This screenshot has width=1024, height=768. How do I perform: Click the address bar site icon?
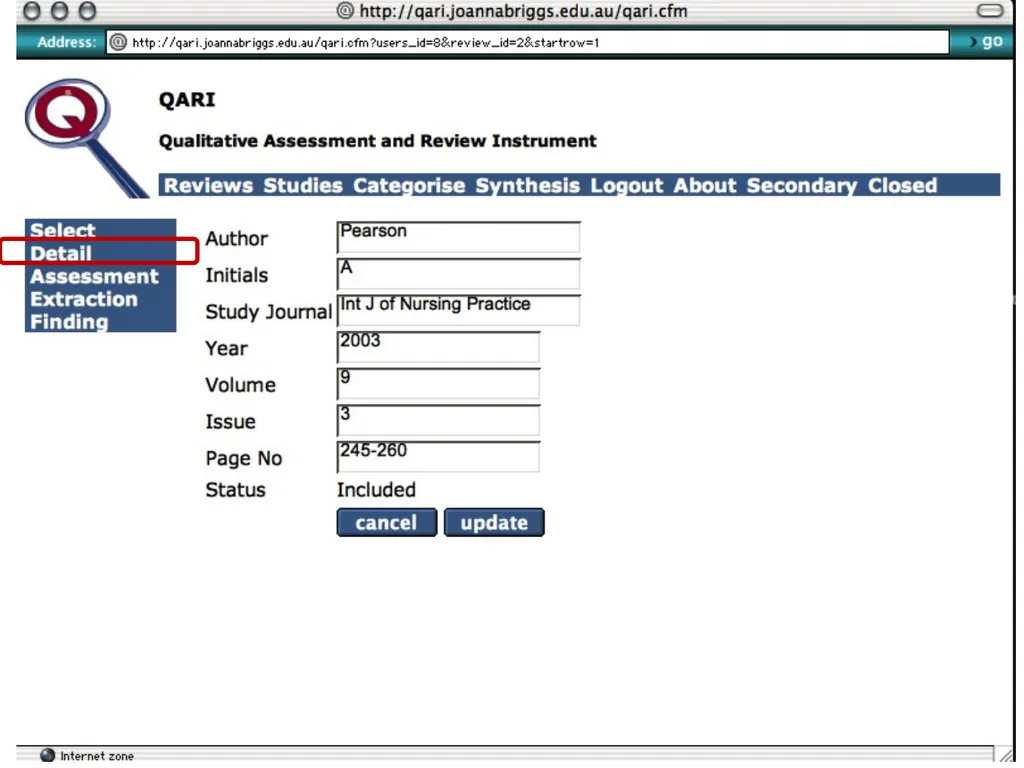118,42
